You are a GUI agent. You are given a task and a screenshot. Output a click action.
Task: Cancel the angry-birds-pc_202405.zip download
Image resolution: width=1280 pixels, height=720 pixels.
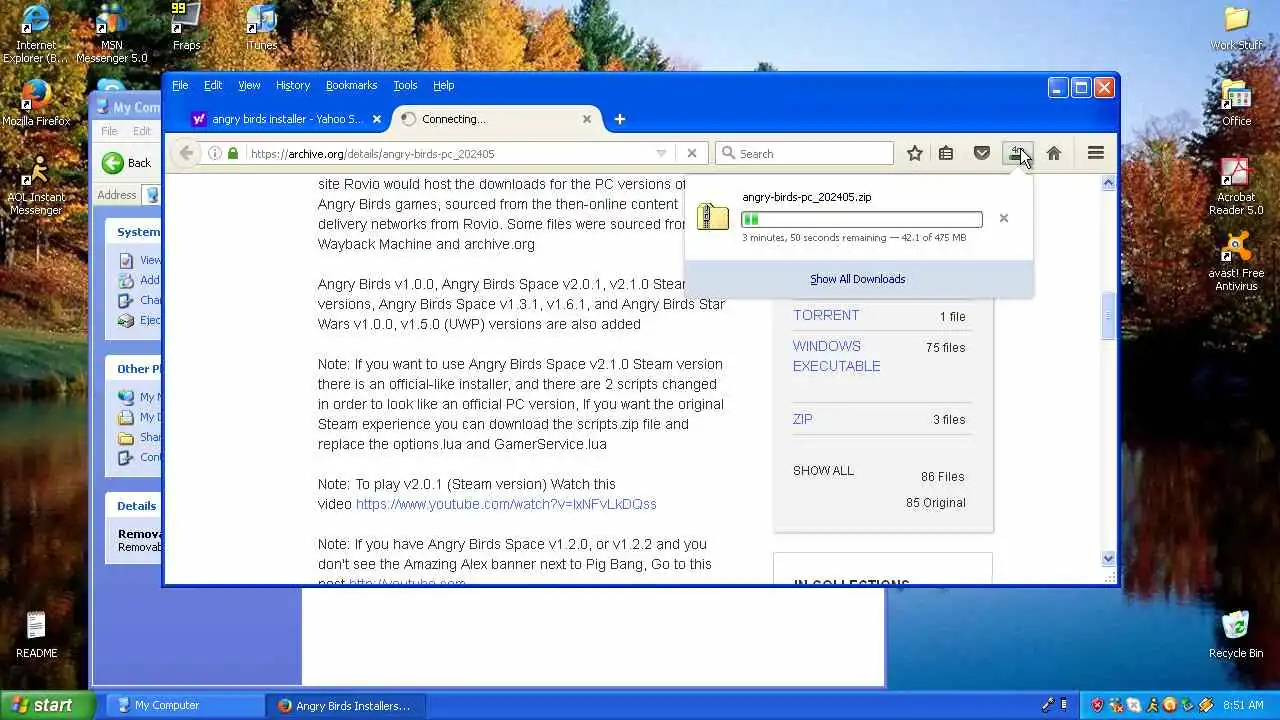click(x=1004, y=218)
